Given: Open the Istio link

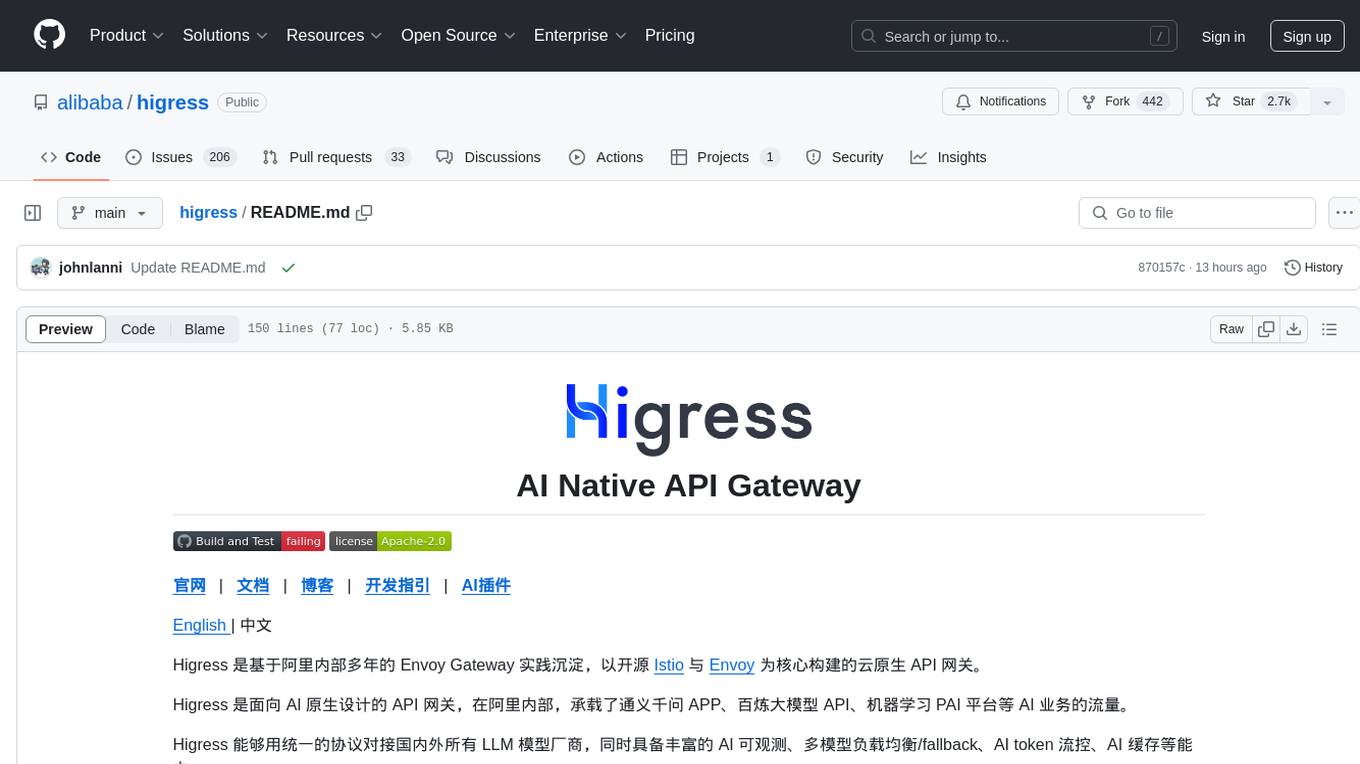Looking at the screenshot, I should [669, 665].
